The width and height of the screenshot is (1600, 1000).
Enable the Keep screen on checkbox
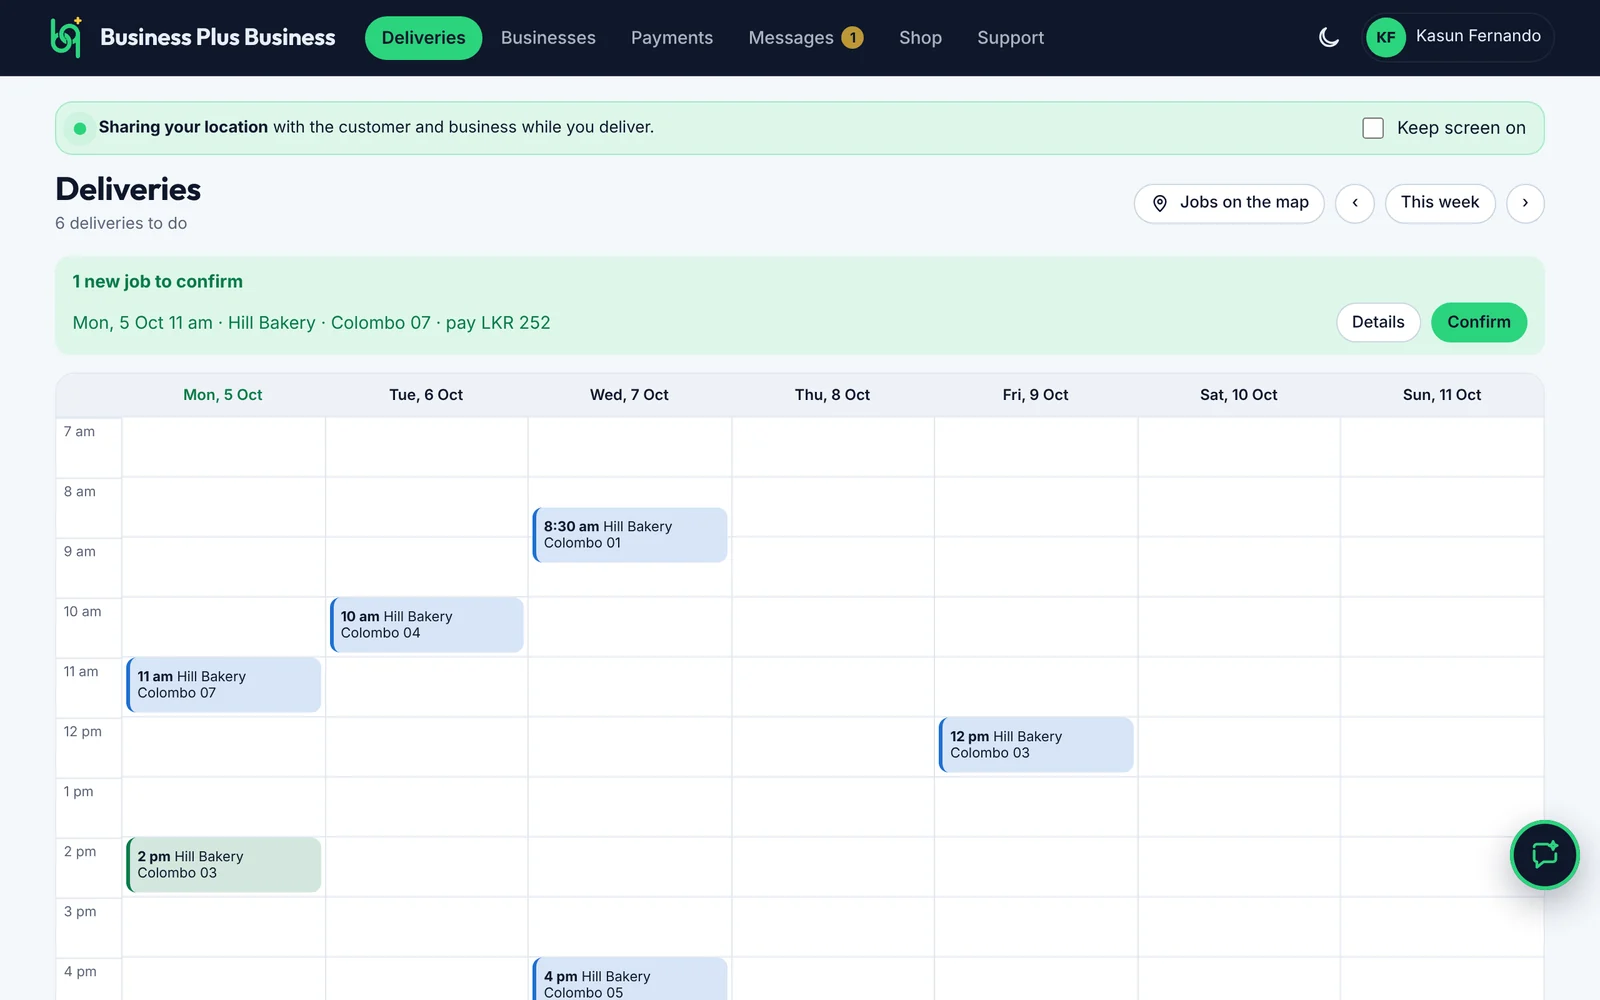coord(1373,128)
